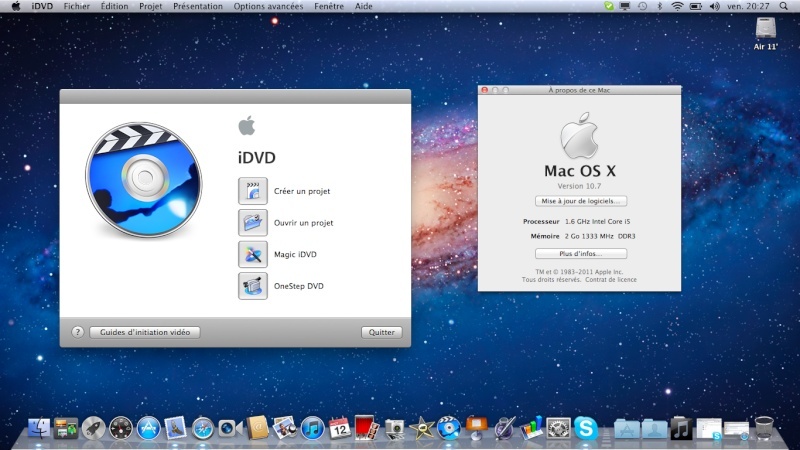Open Mail stamp icon in dock
Viewport: 800px width, 450px height.
point(176,428)
